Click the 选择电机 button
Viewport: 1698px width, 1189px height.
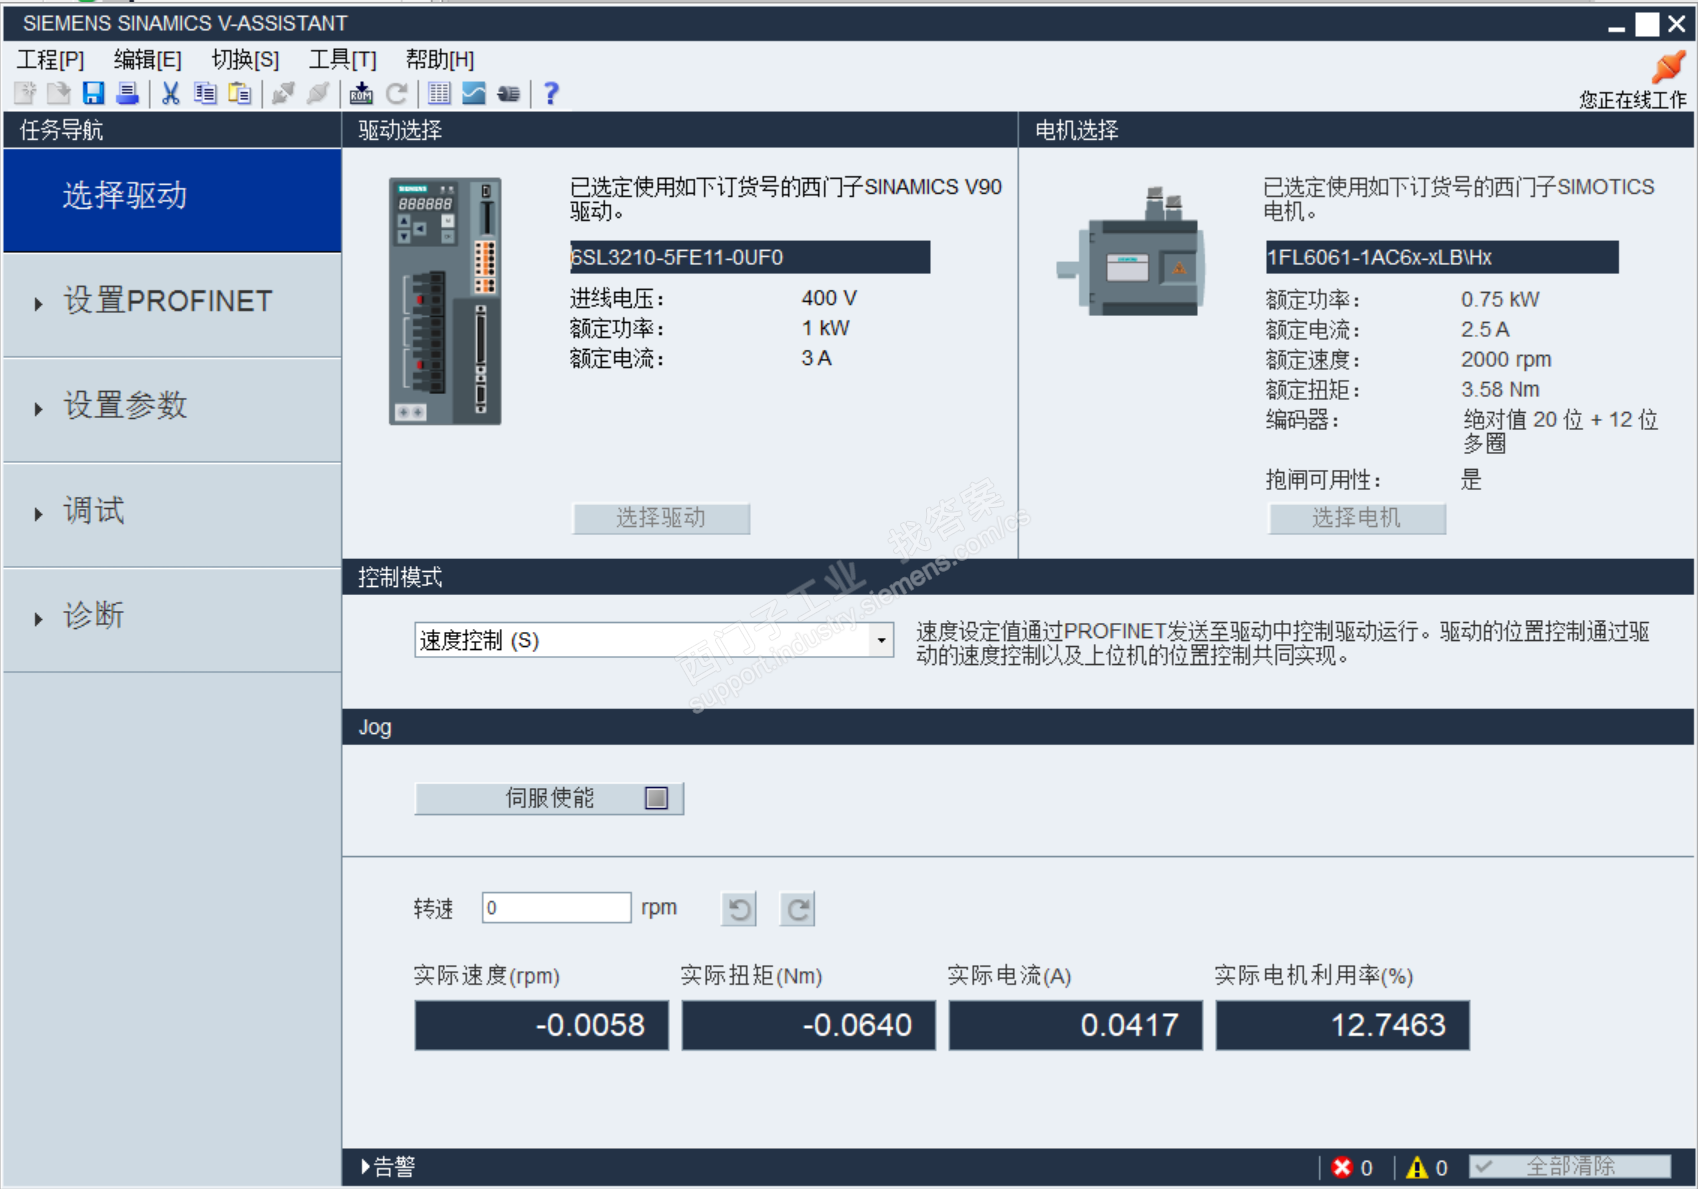1357,518
